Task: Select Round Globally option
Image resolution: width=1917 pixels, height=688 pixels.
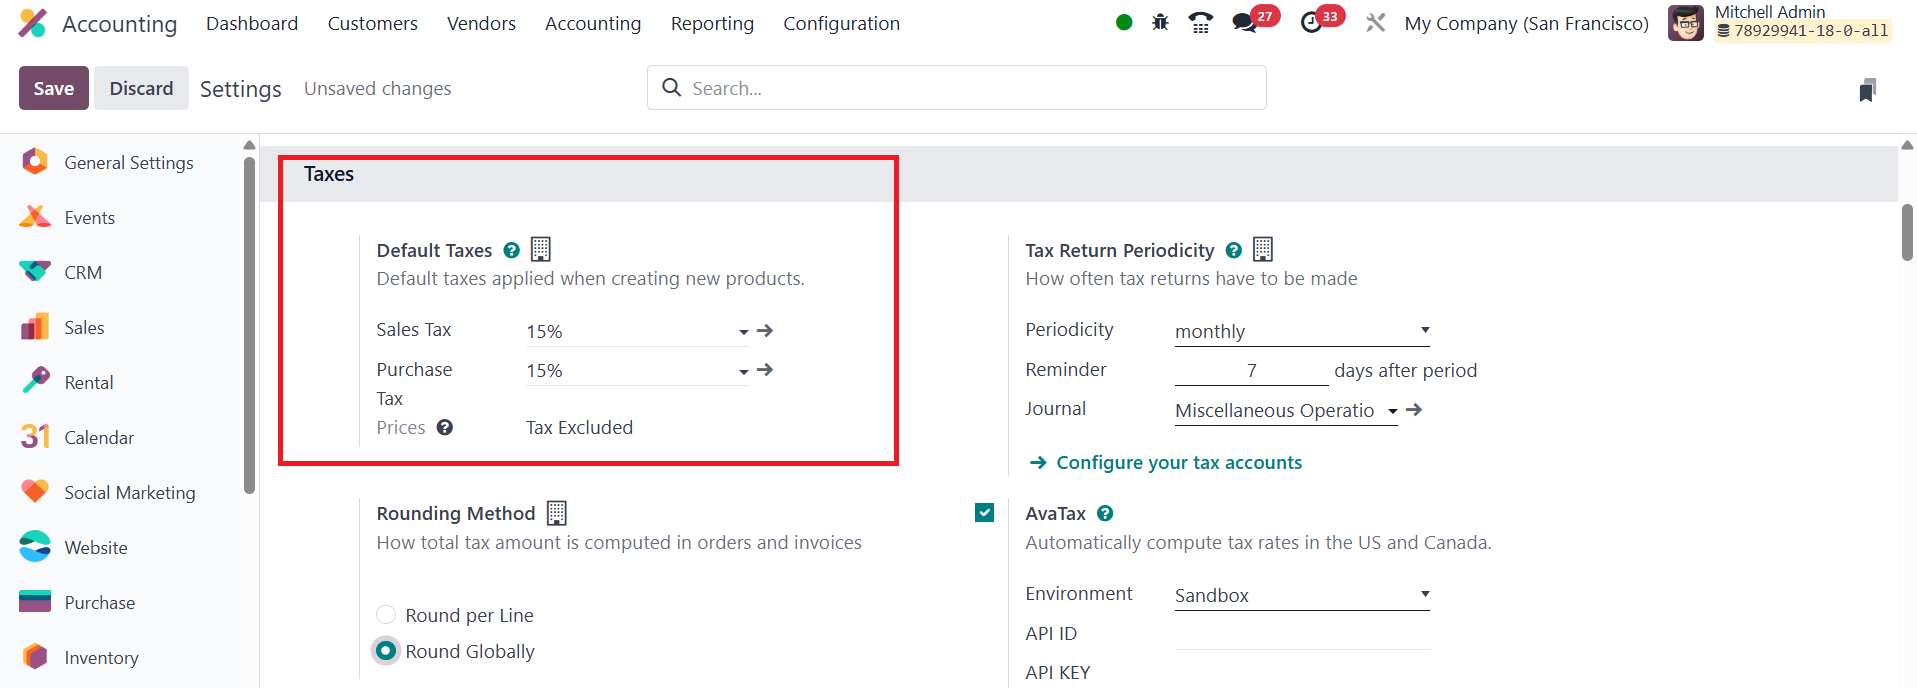Action: [386, 651]
